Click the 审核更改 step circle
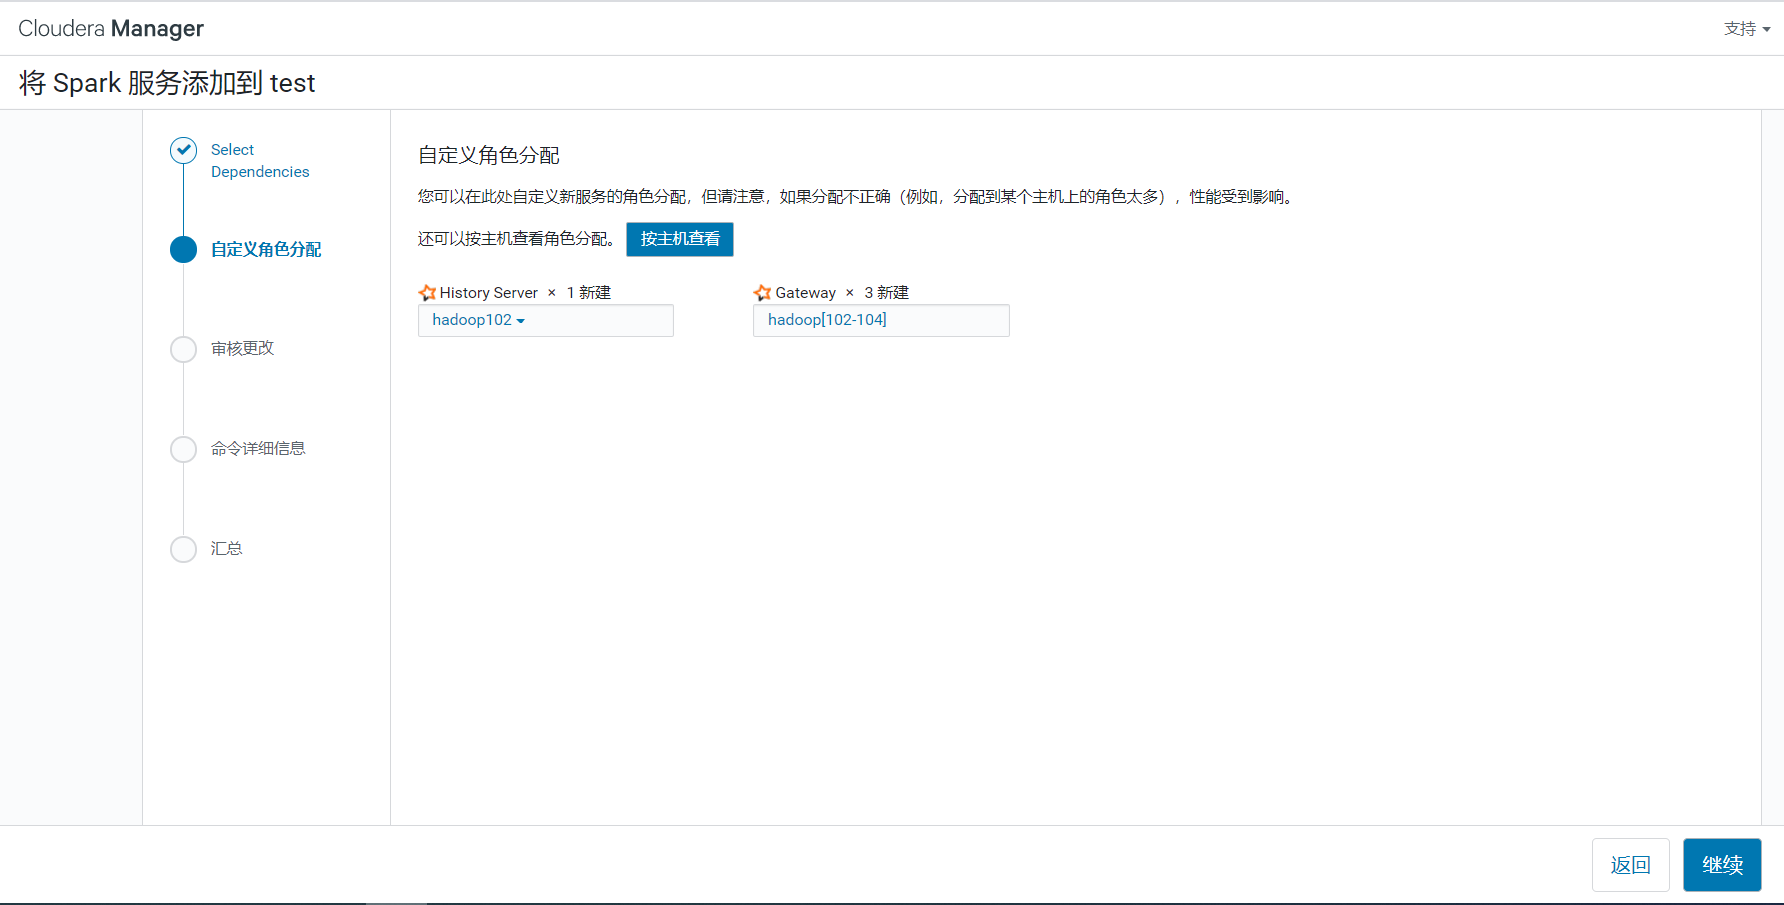Viewport: 1784px width, 905px height. tap(184, 349)
